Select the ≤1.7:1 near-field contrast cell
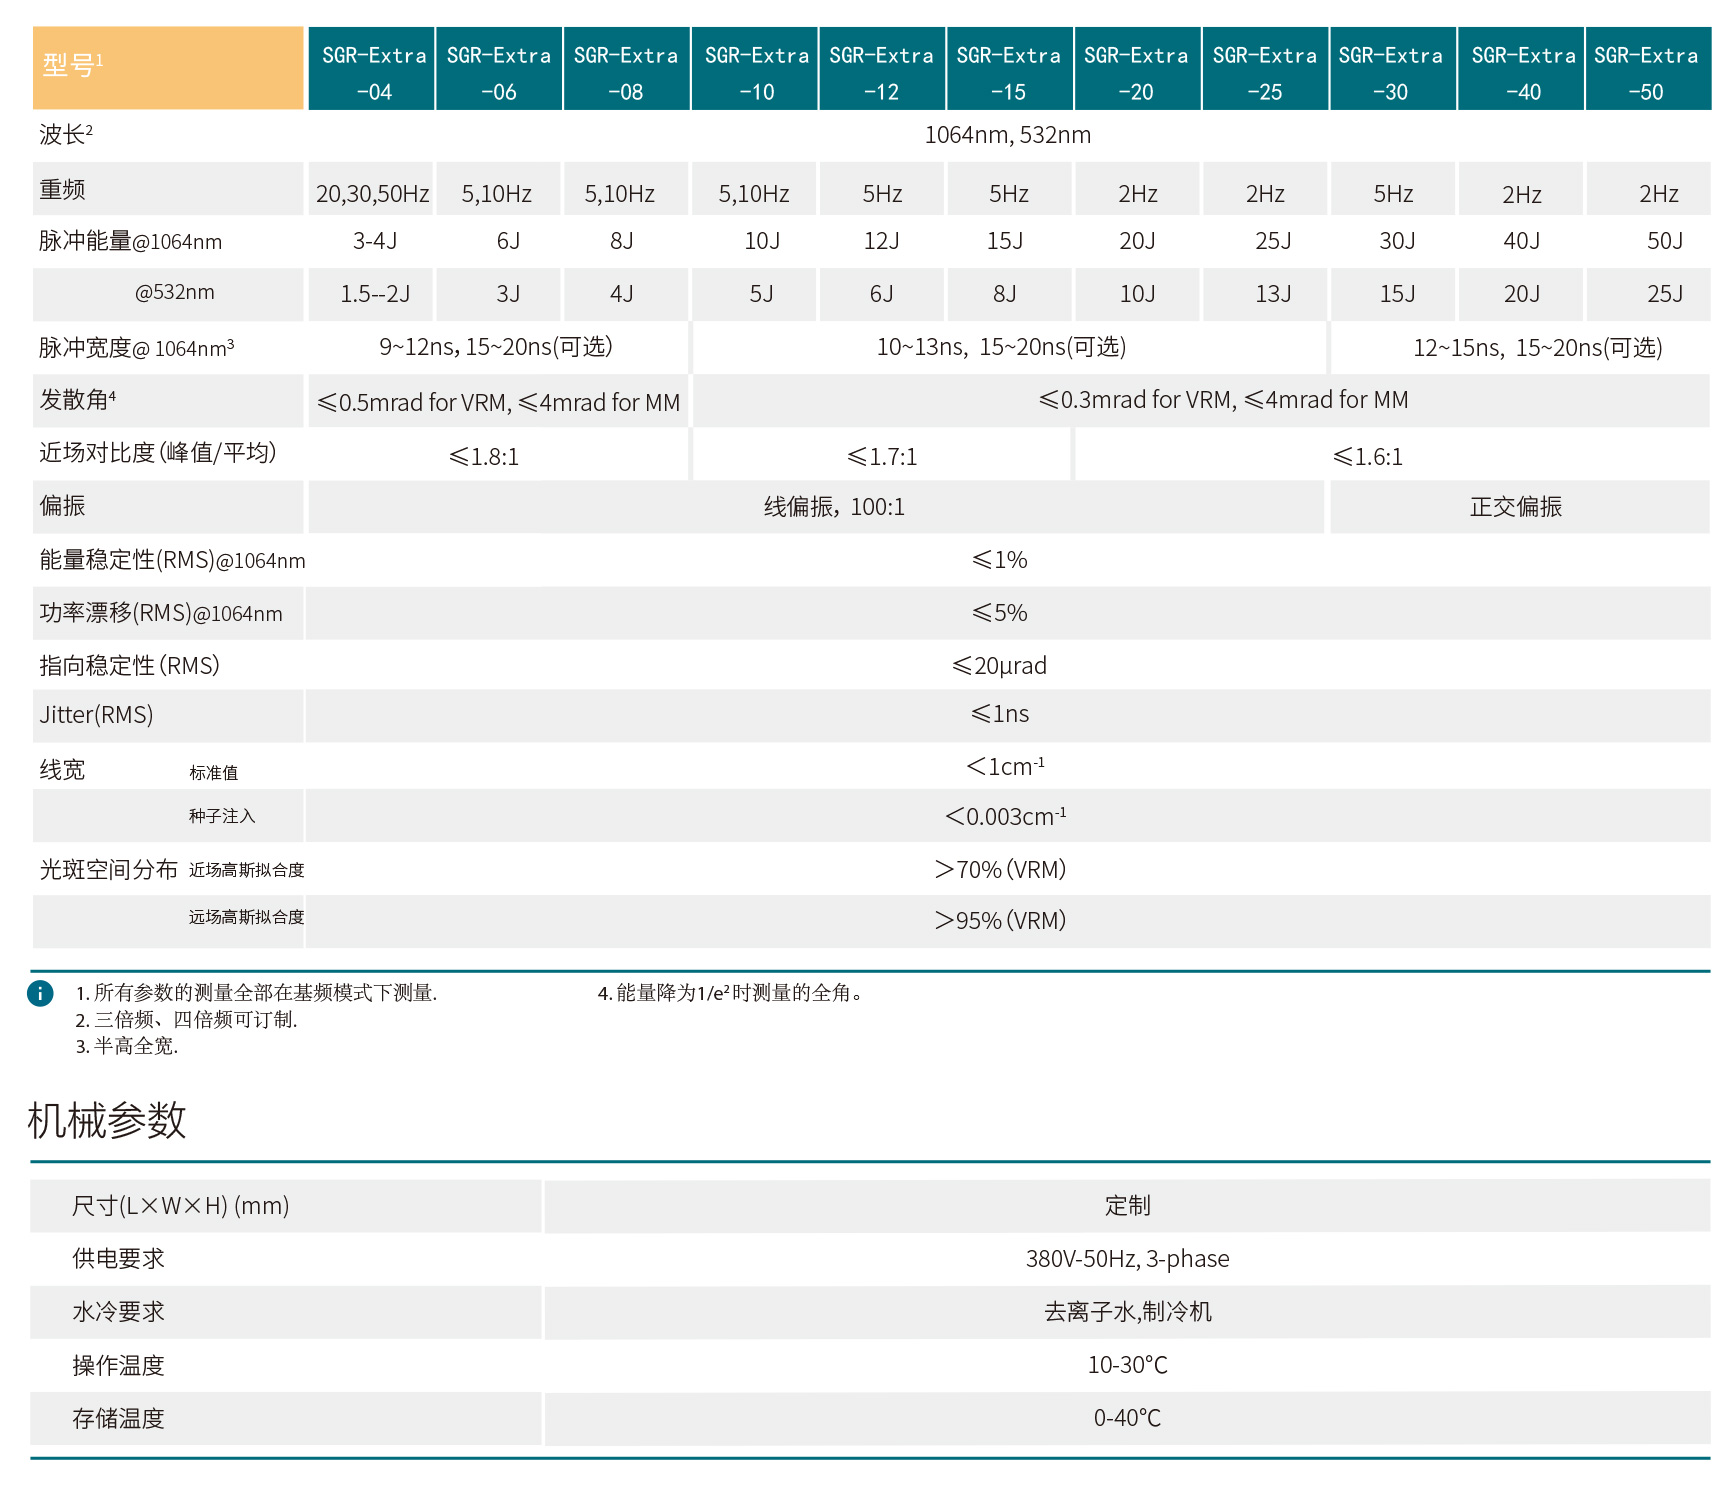Screen dimensions: 1734x1485 [881, 457]
